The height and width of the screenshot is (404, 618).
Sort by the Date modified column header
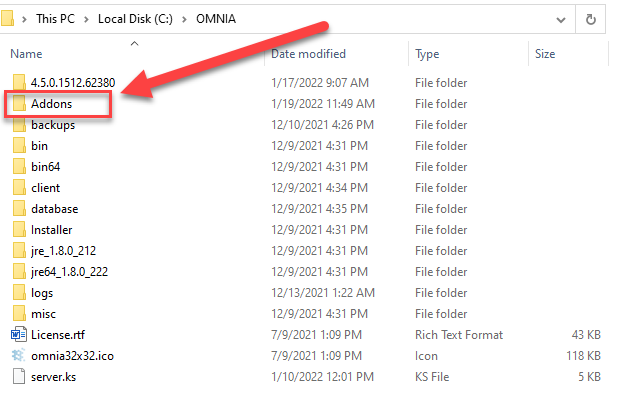308,54
